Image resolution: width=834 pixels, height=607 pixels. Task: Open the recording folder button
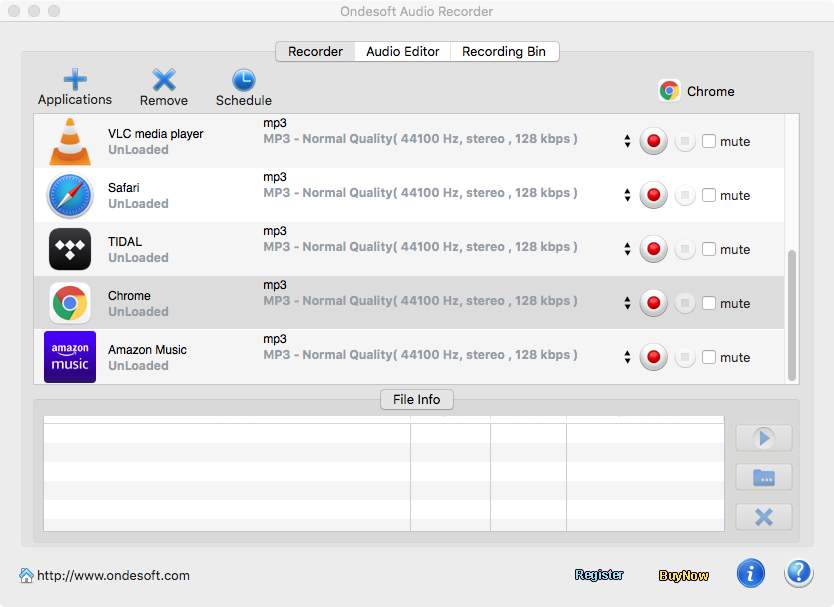click(764, 477)
